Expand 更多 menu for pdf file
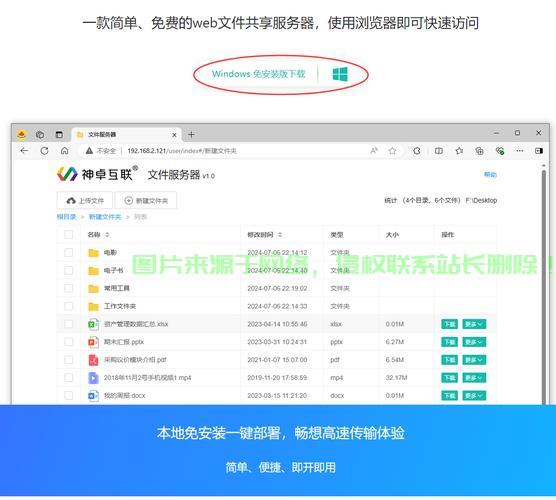The height and width of the screenshot is (500, 556). [474, 360]
